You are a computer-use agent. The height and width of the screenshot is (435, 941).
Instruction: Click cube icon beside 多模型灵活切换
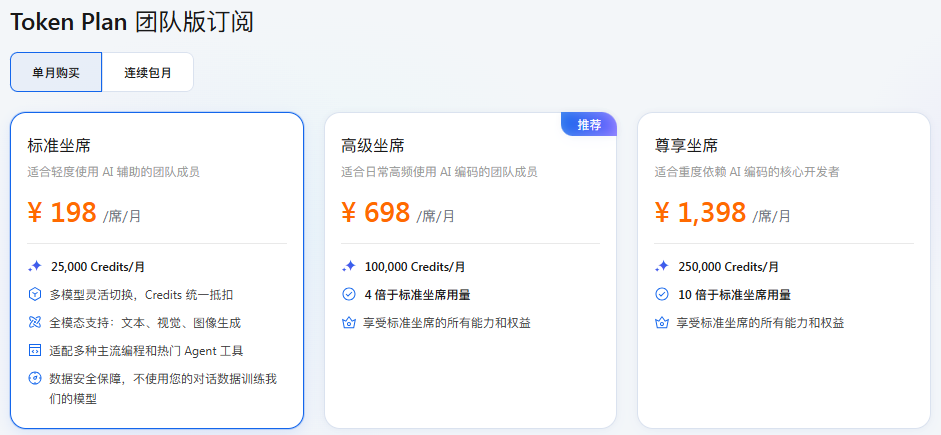coord(35,295)
